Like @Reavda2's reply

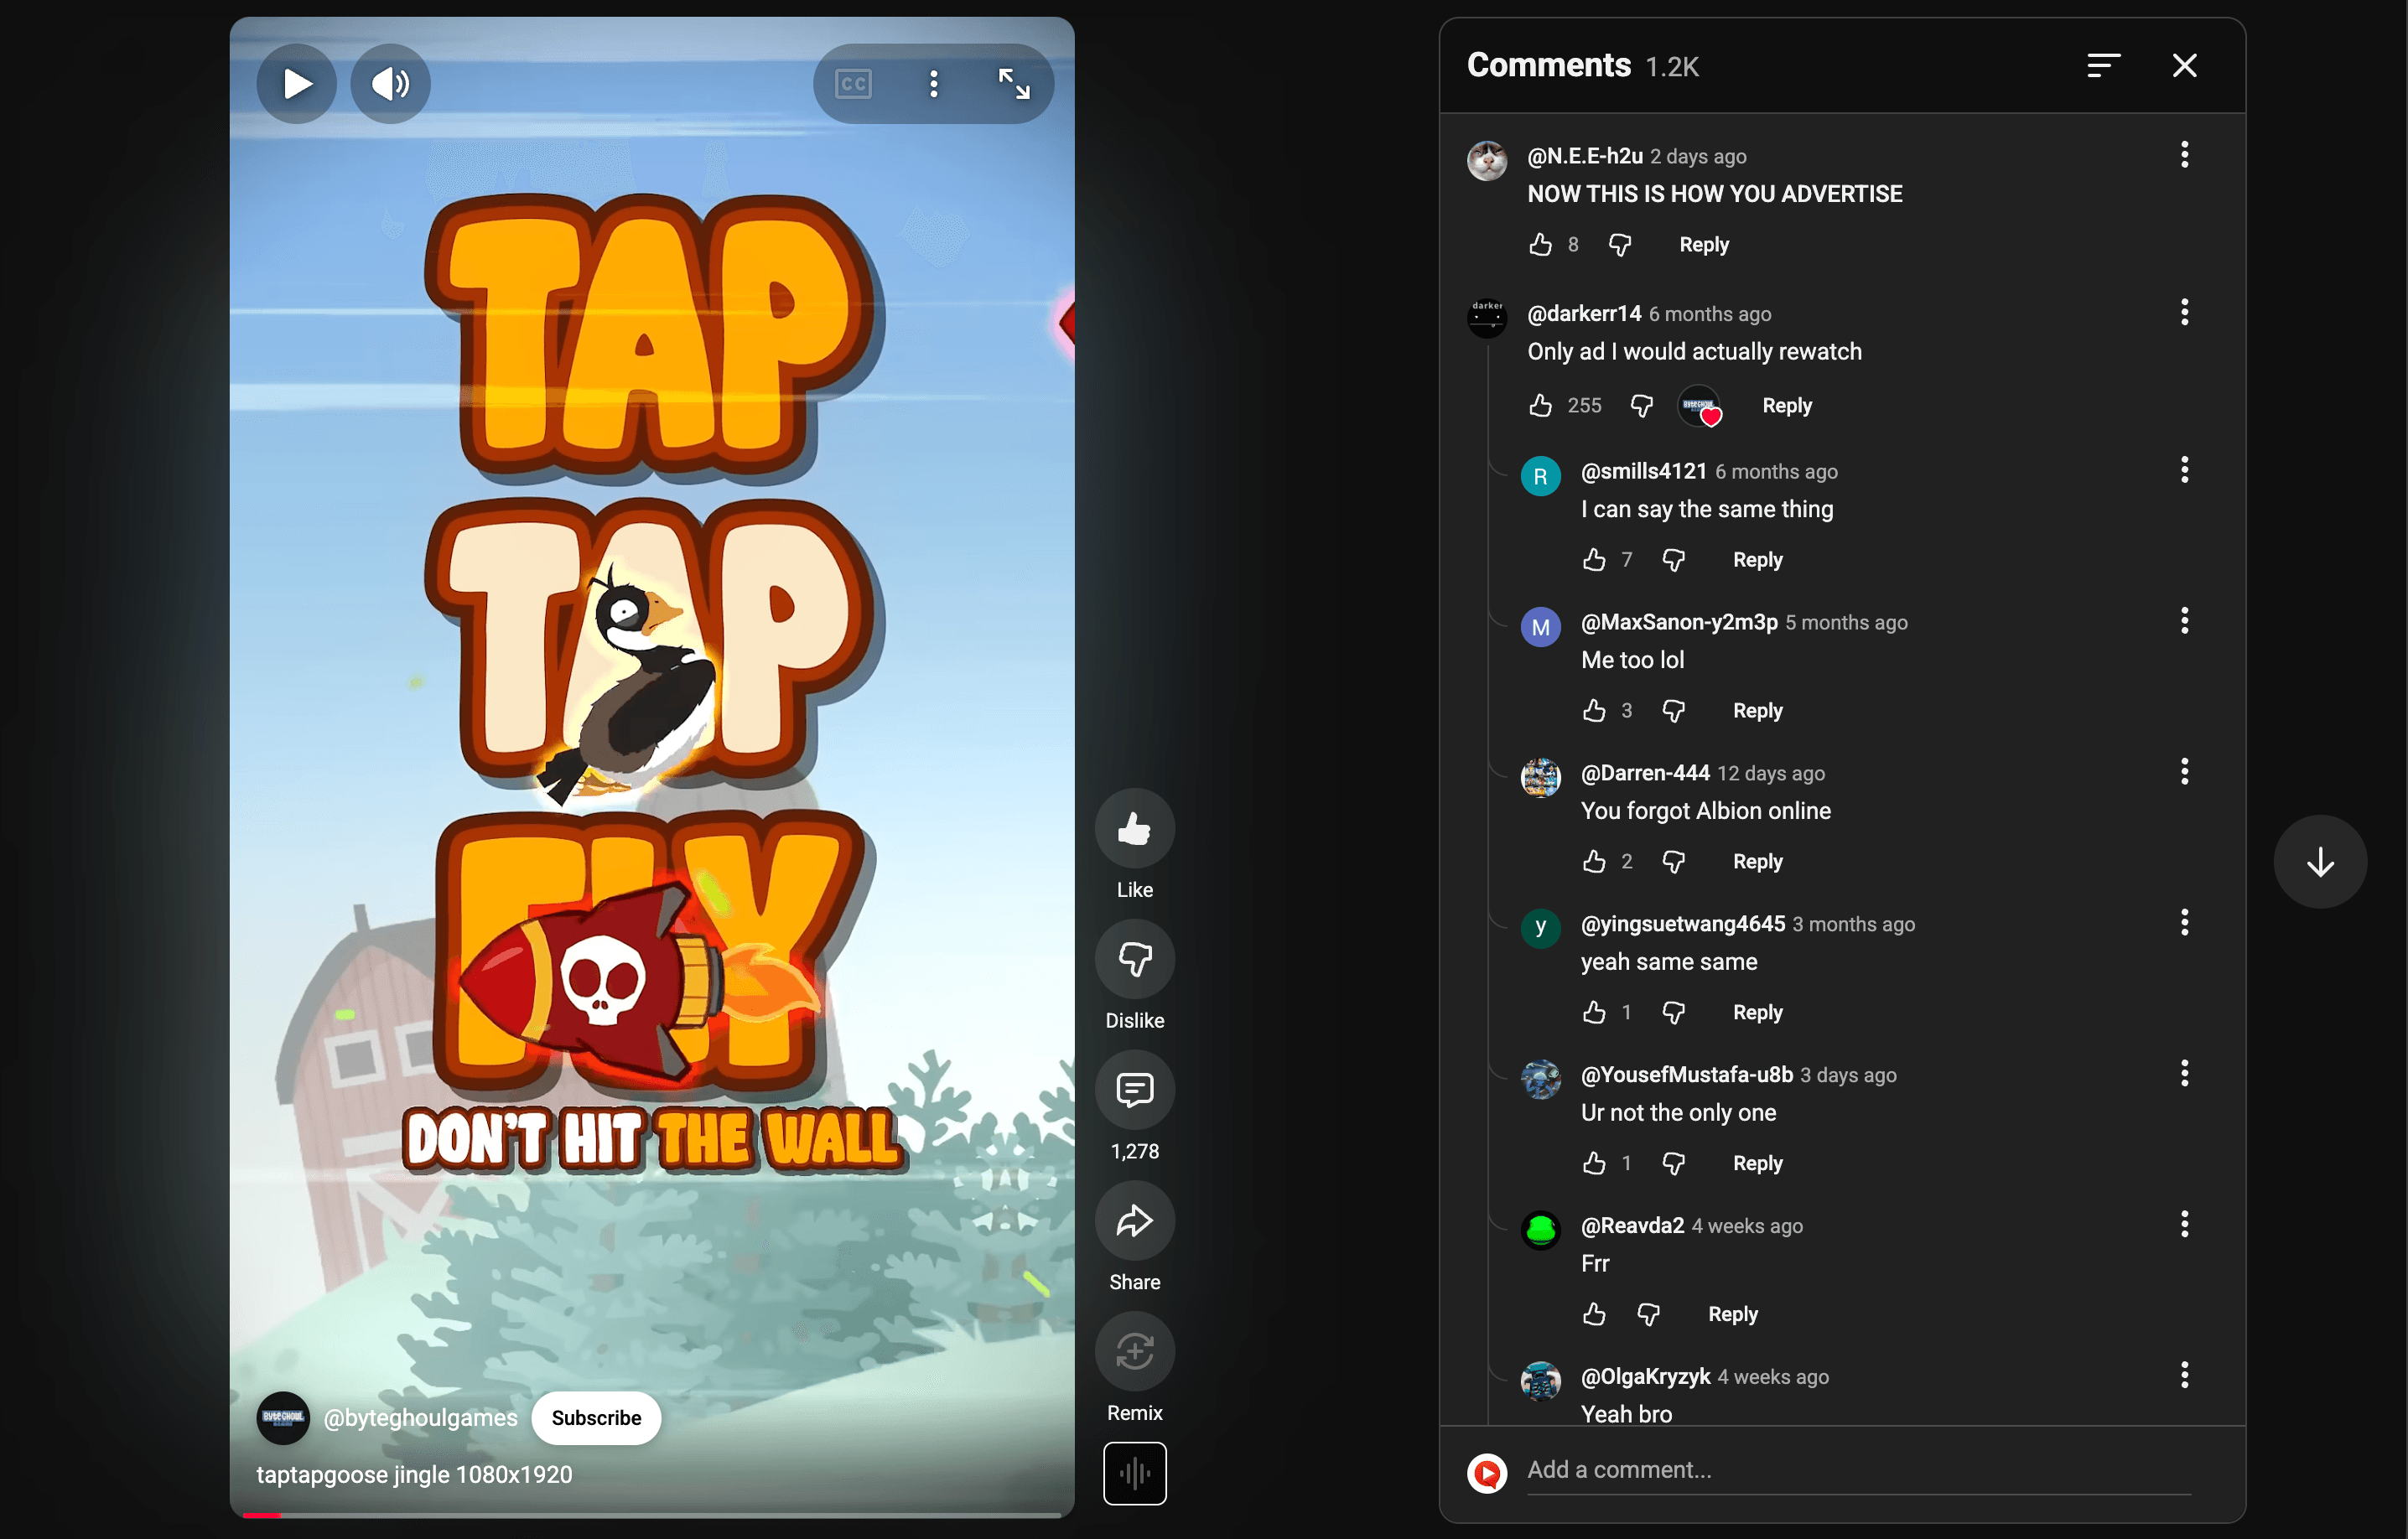pyautogui.click(x=1594, y=1314)
